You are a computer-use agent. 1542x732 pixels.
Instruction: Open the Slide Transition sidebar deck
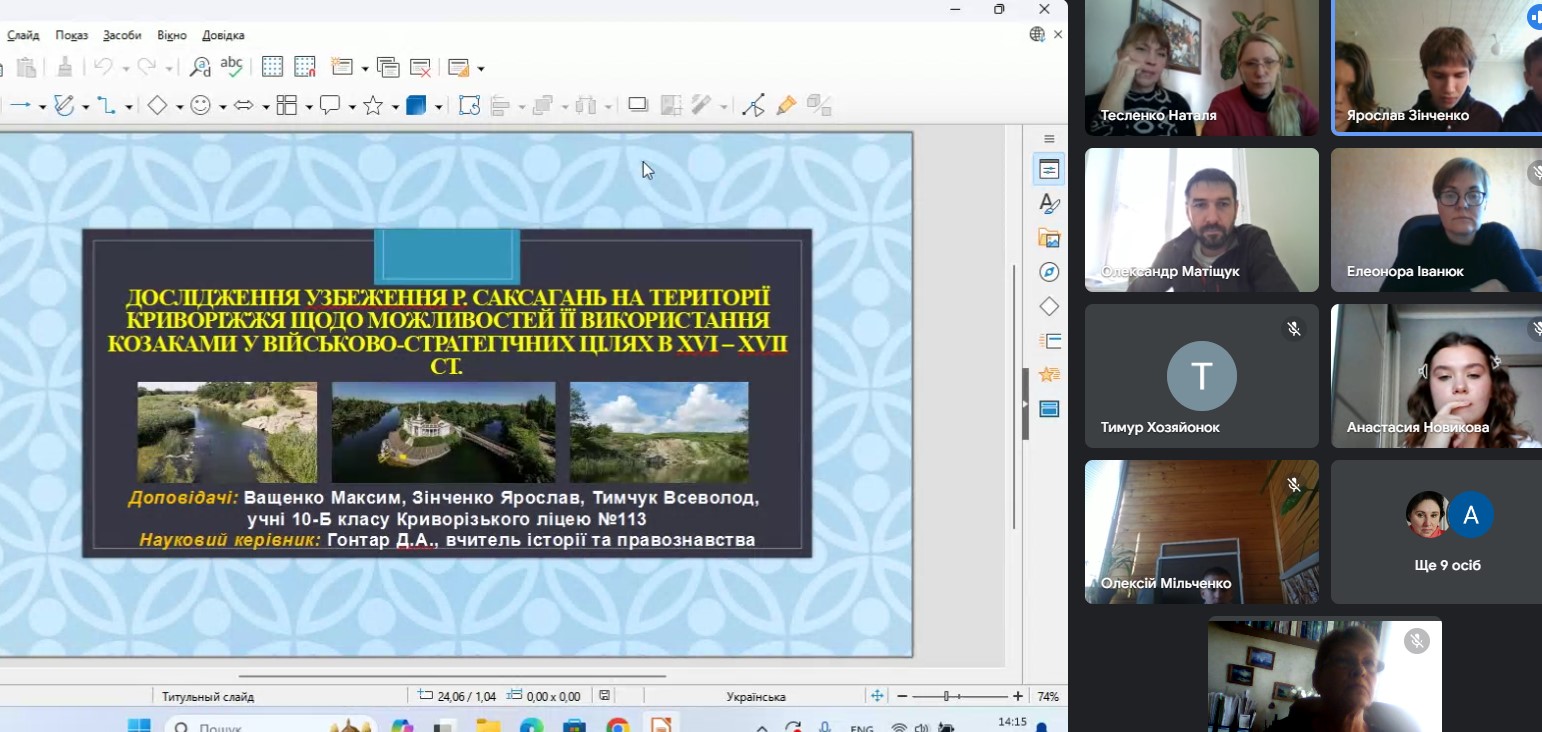[1049, 340]
